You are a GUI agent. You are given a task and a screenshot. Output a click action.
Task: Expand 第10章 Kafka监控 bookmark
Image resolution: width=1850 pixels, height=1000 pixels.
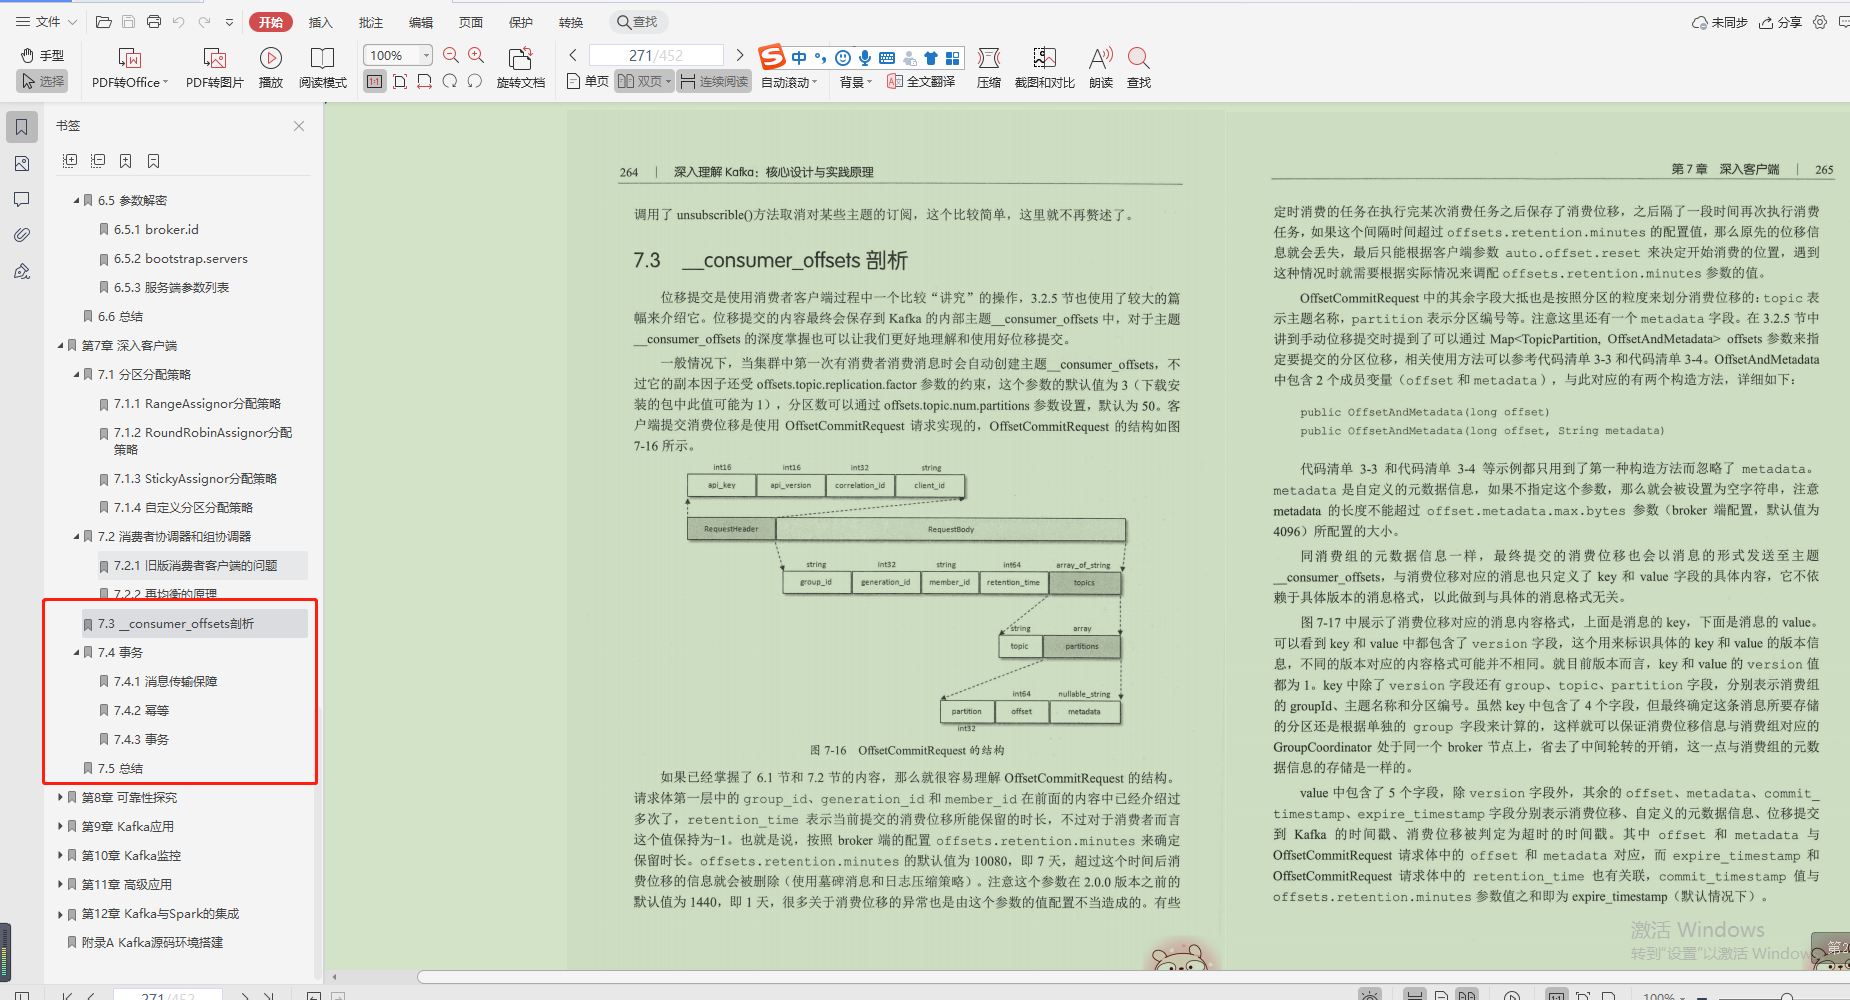[60, 855]
